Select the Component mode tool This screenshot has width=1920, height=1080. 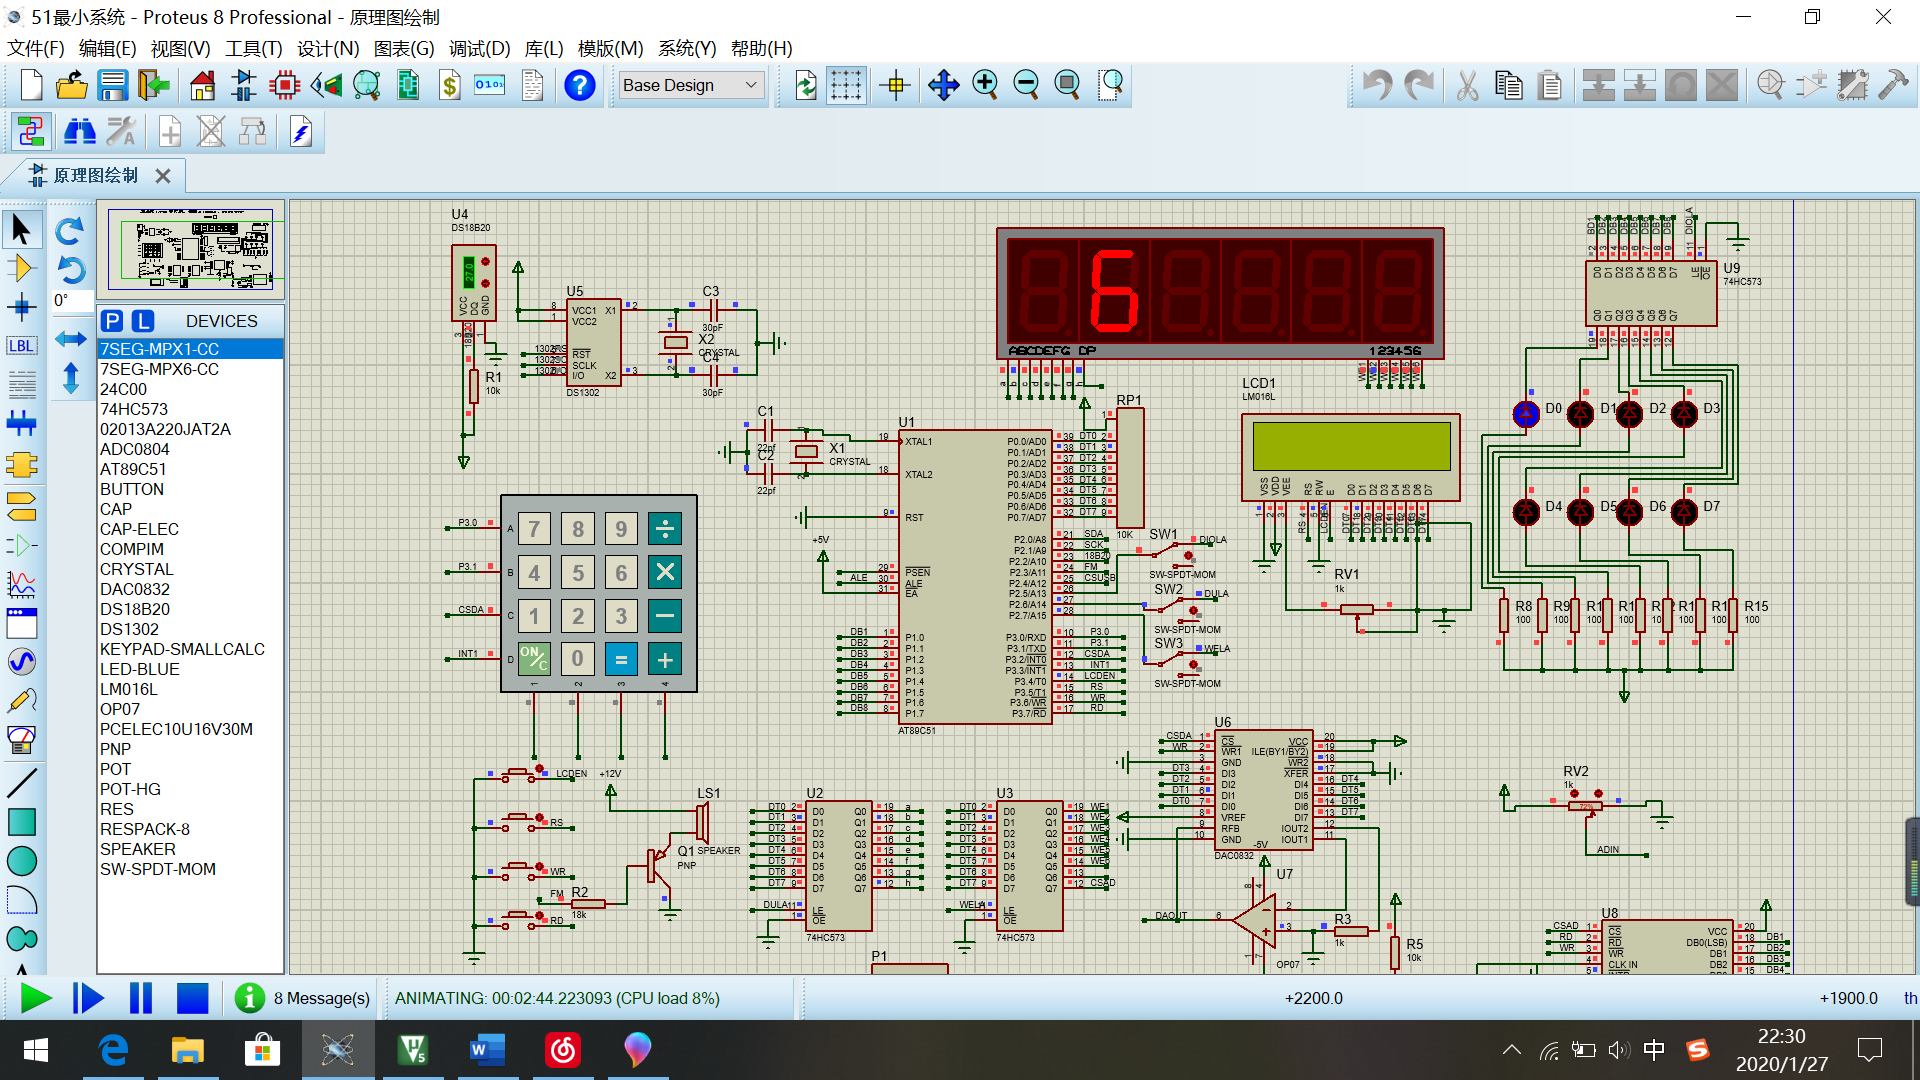(x=21, y=268)
